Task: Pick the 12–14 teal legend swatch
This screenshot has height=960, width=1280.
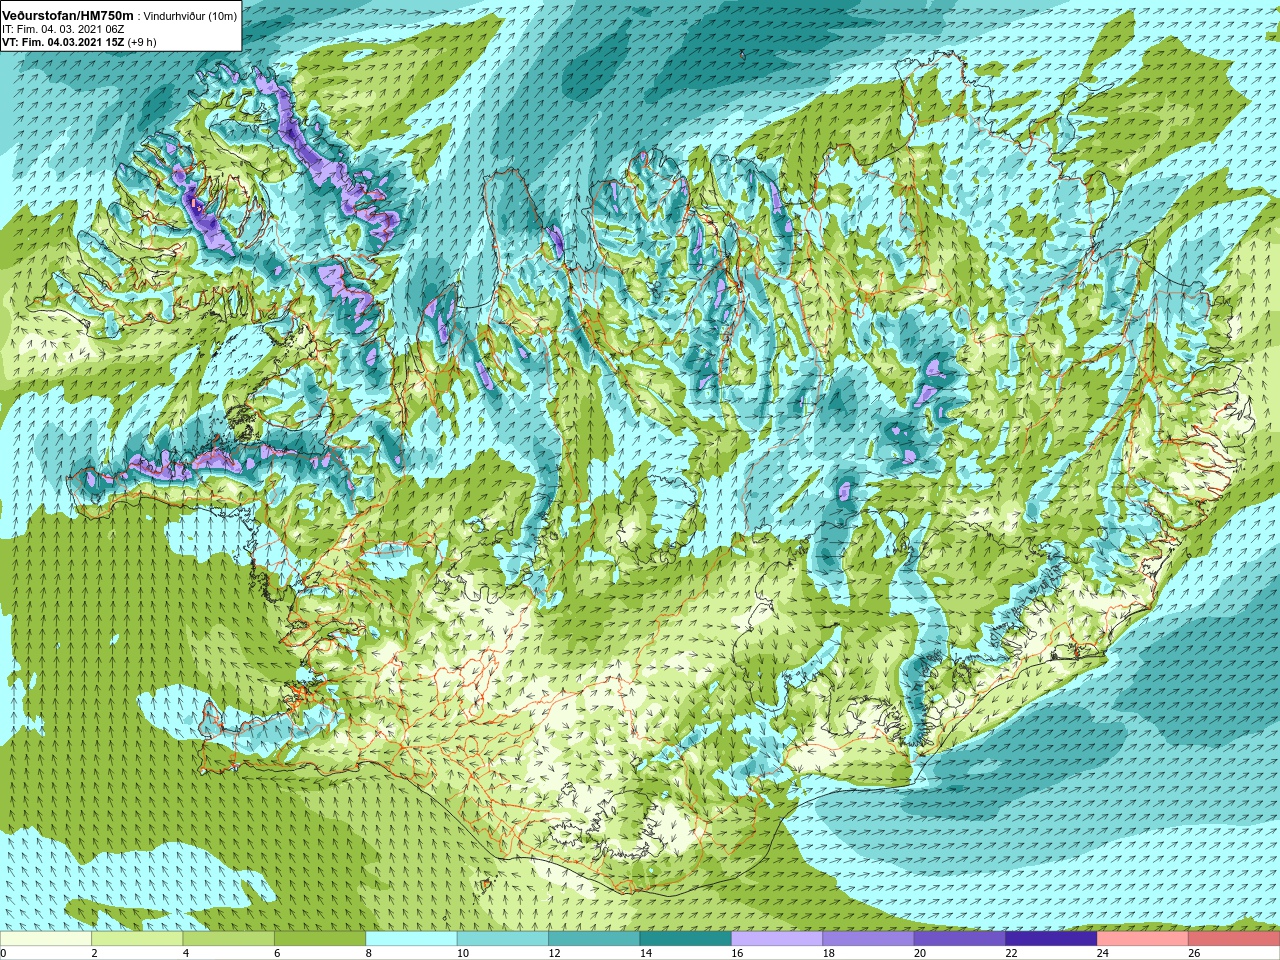Action: [x=594, y=939]
